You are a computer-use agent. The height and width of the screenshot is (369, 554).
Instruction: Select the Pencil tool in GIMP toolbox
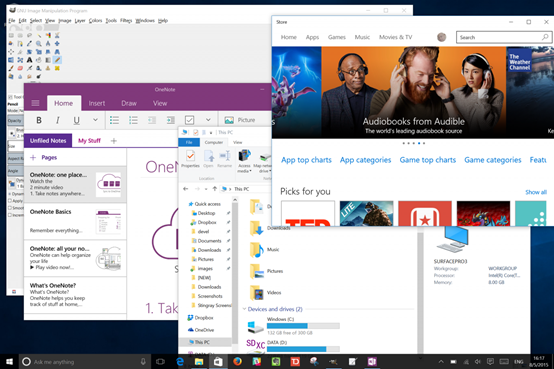pos(57,60)
